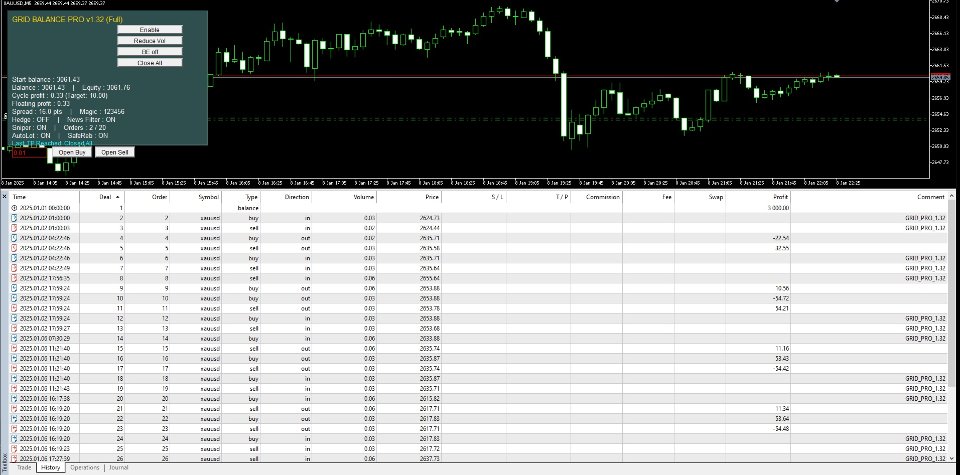This screenshot has width=960, height=475.
Task: Click the Swap column header
Action: click(700, 197)
